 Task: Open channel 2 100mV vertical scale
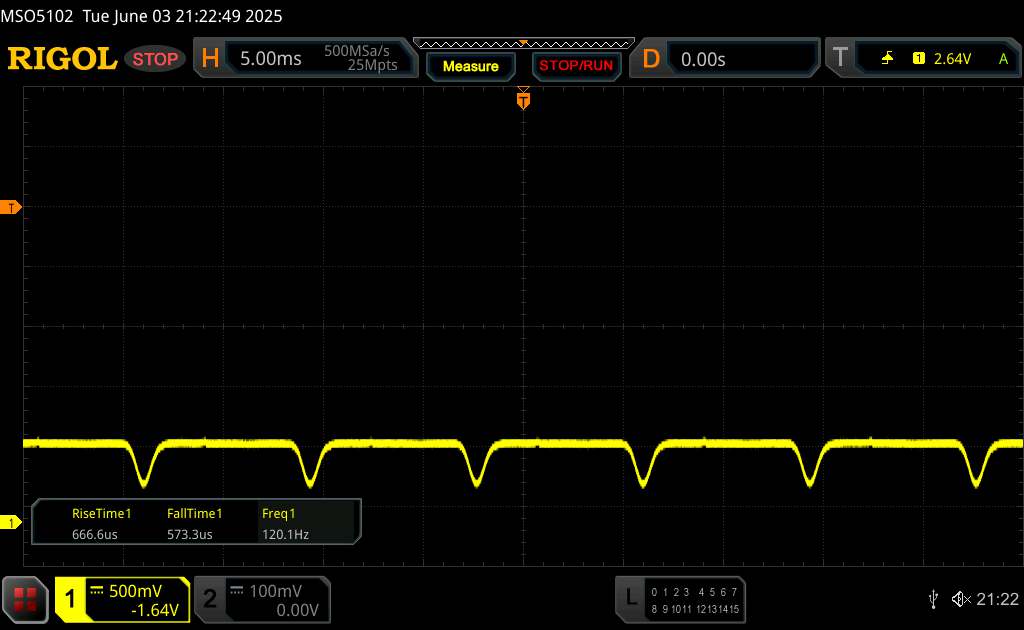point(275,591)
